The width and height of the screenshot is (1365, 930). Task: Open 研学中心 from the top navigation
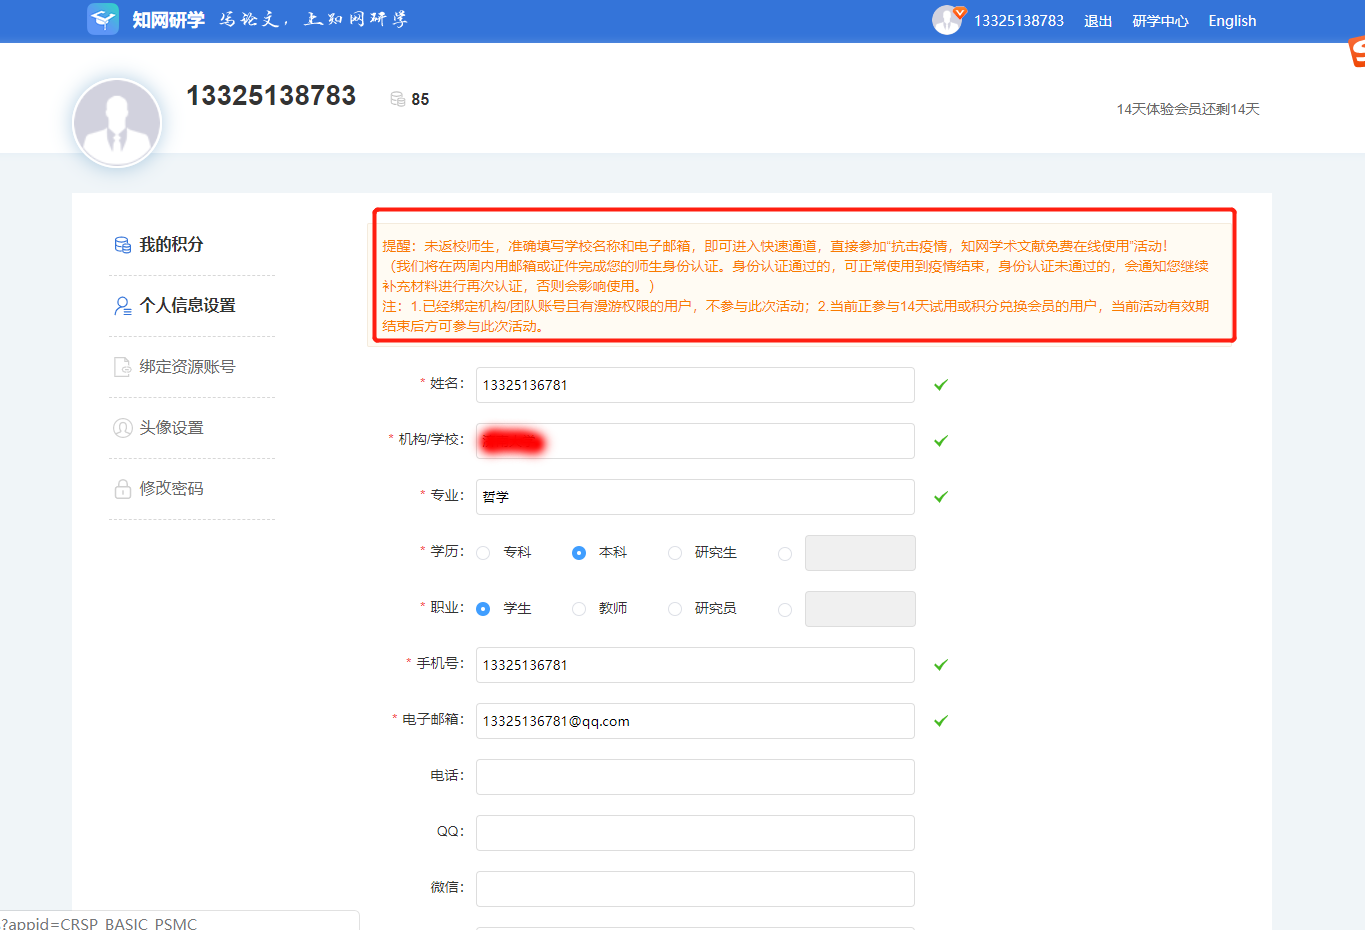[1160, 21]
